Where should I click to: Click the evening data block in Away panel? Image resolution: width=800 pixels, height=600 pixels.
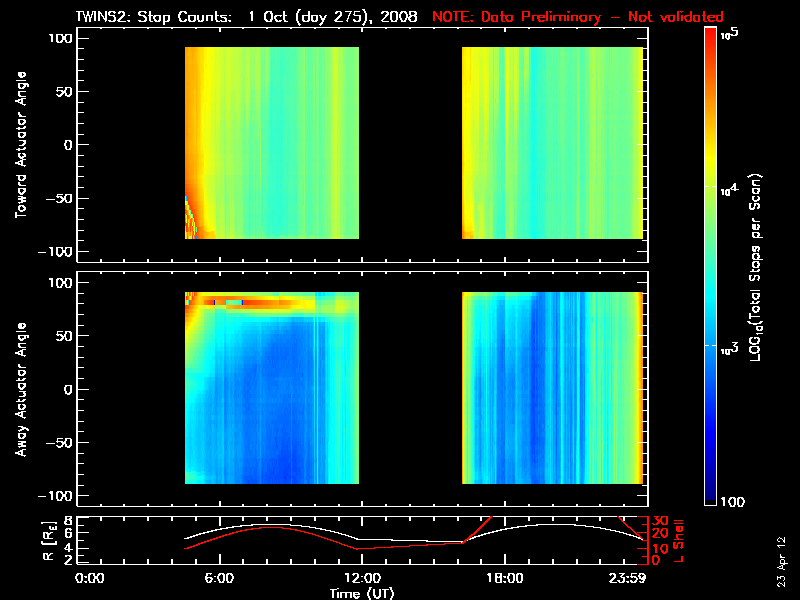click(x=551, y=388)
